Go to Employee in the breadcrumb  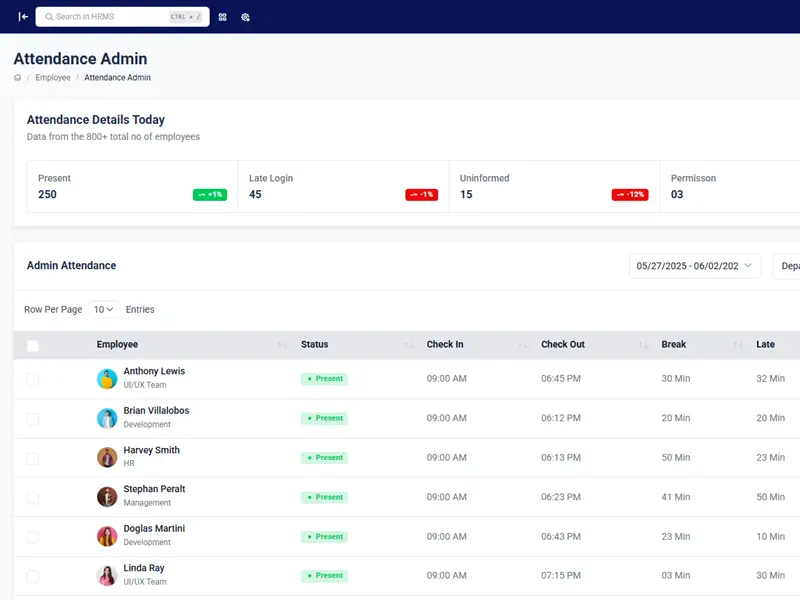53,77
